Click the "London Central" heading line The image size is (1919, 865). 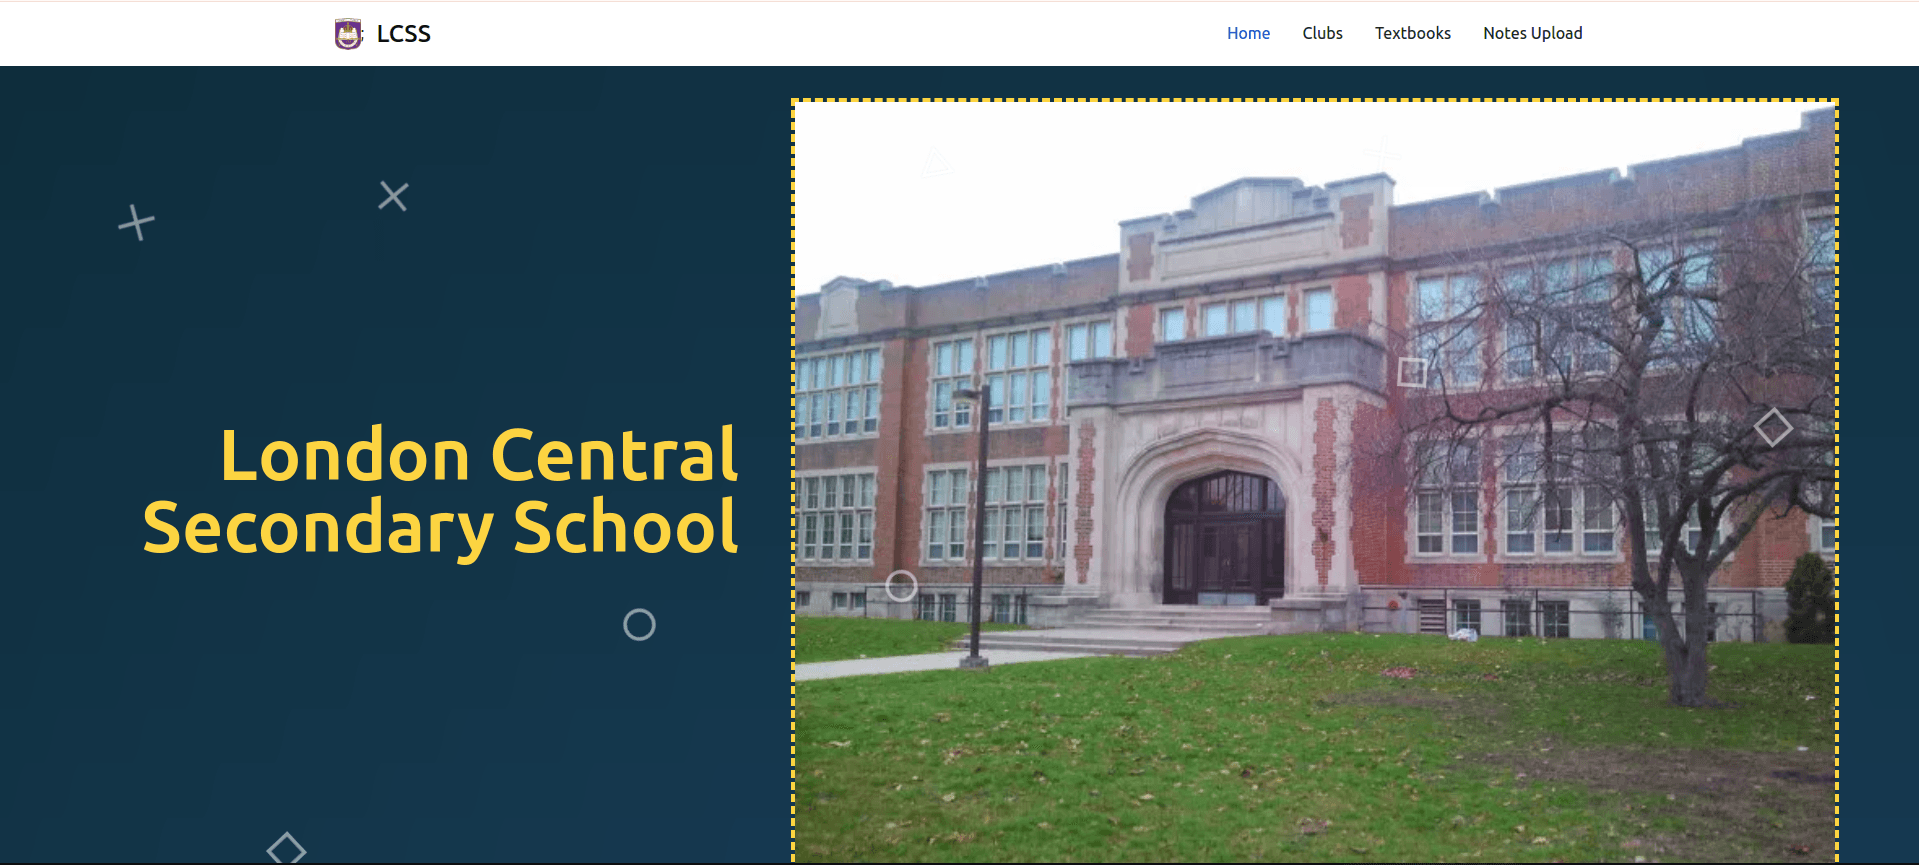pyautogui.click(x=478, y=455)
